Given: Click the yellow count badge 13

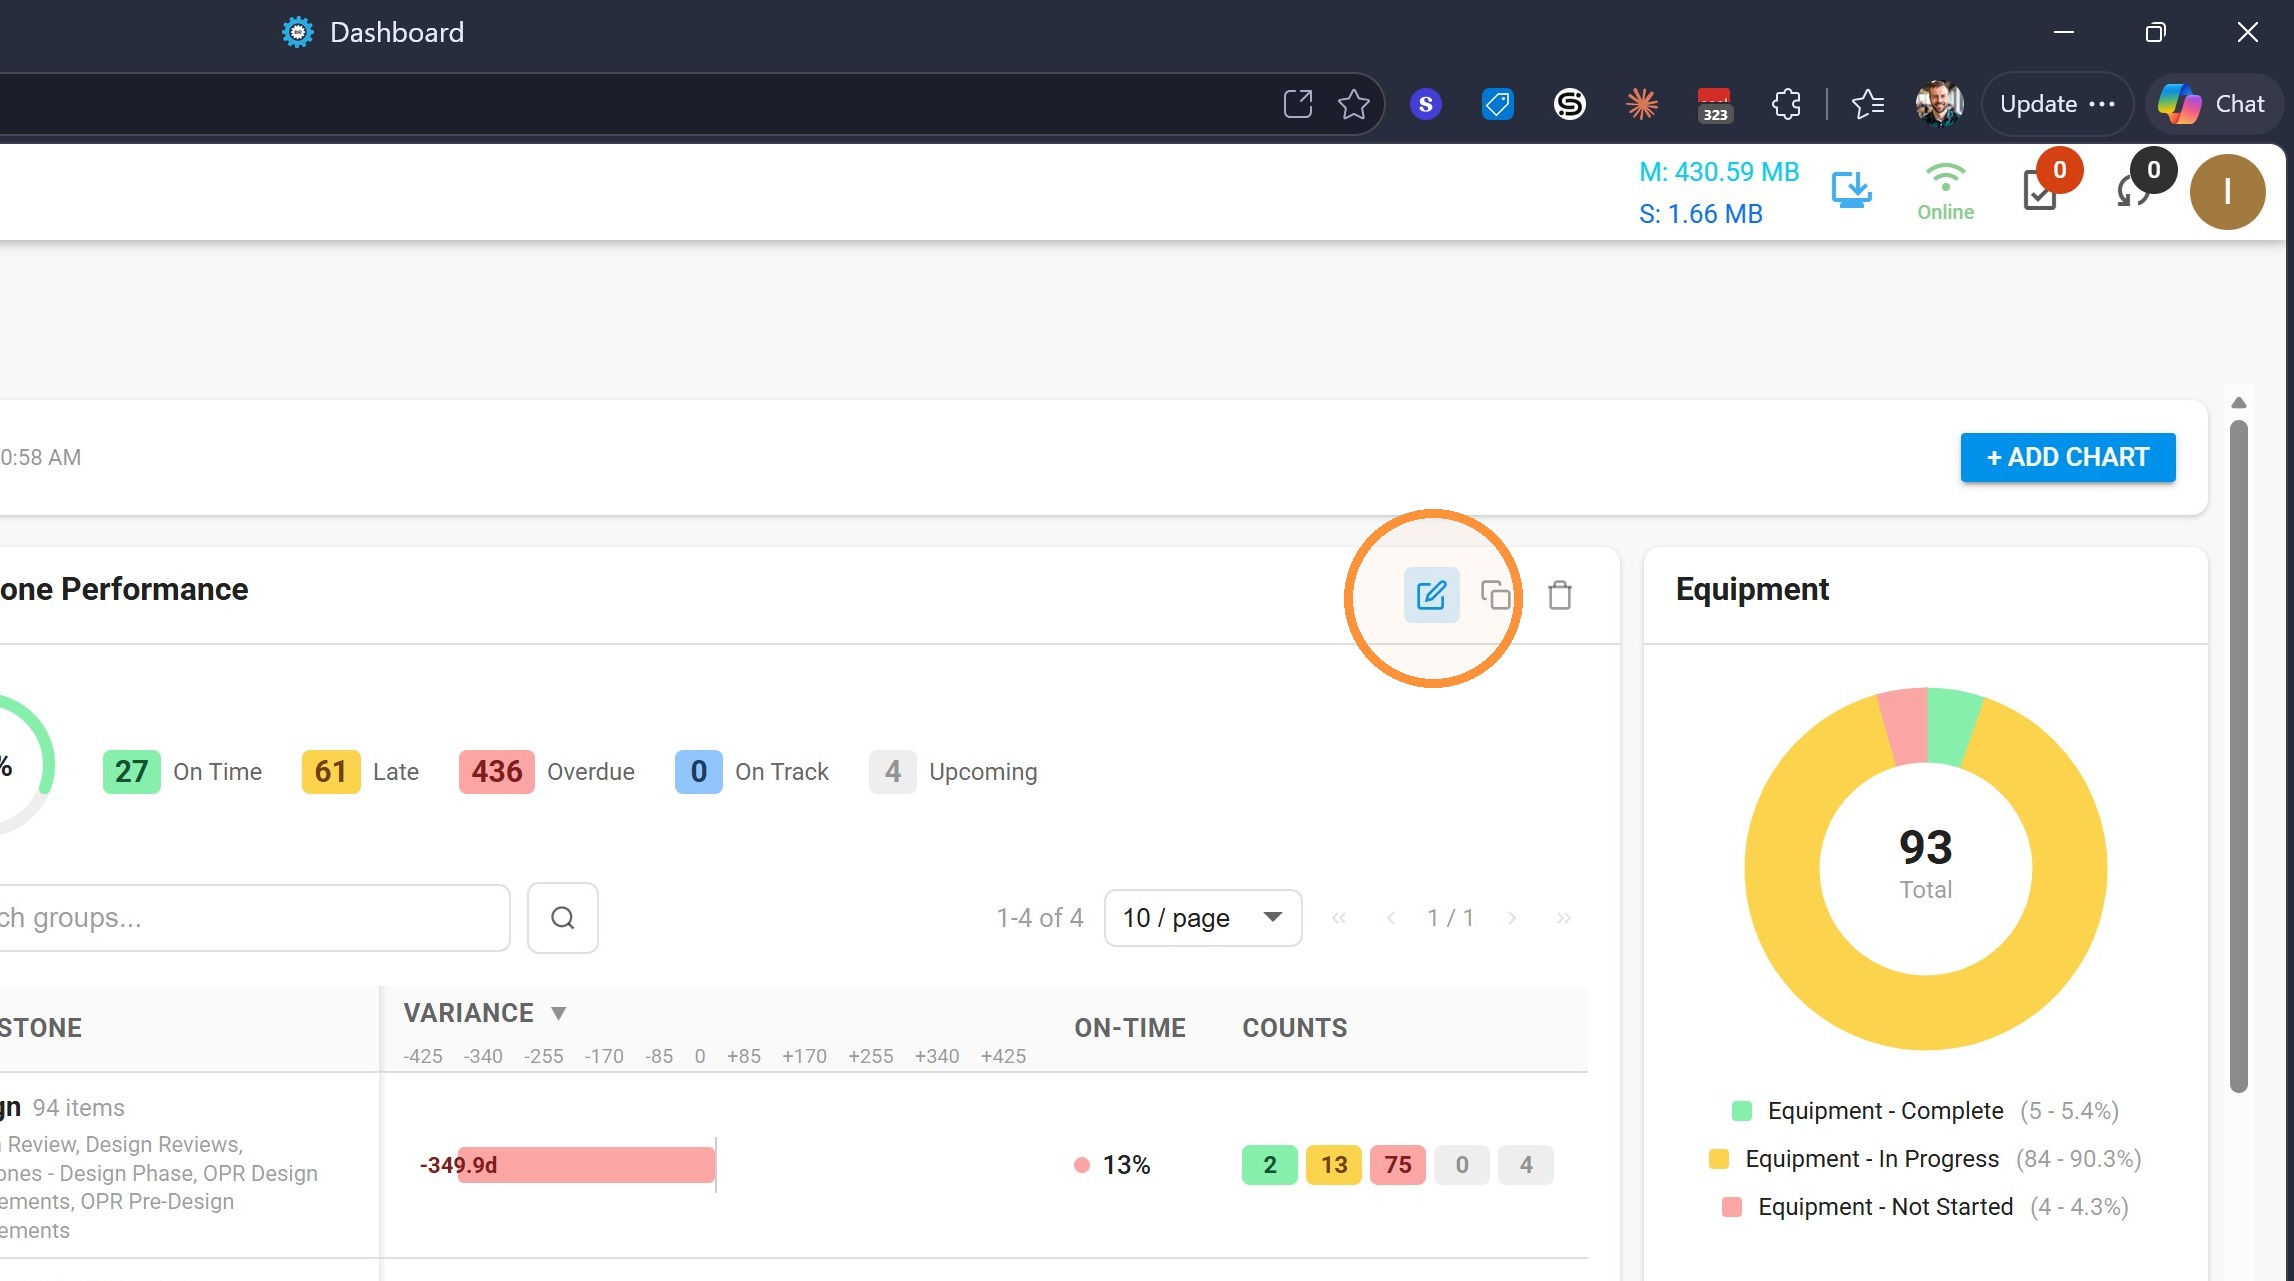Looking at the screenshot, I should [1334, 1165].
